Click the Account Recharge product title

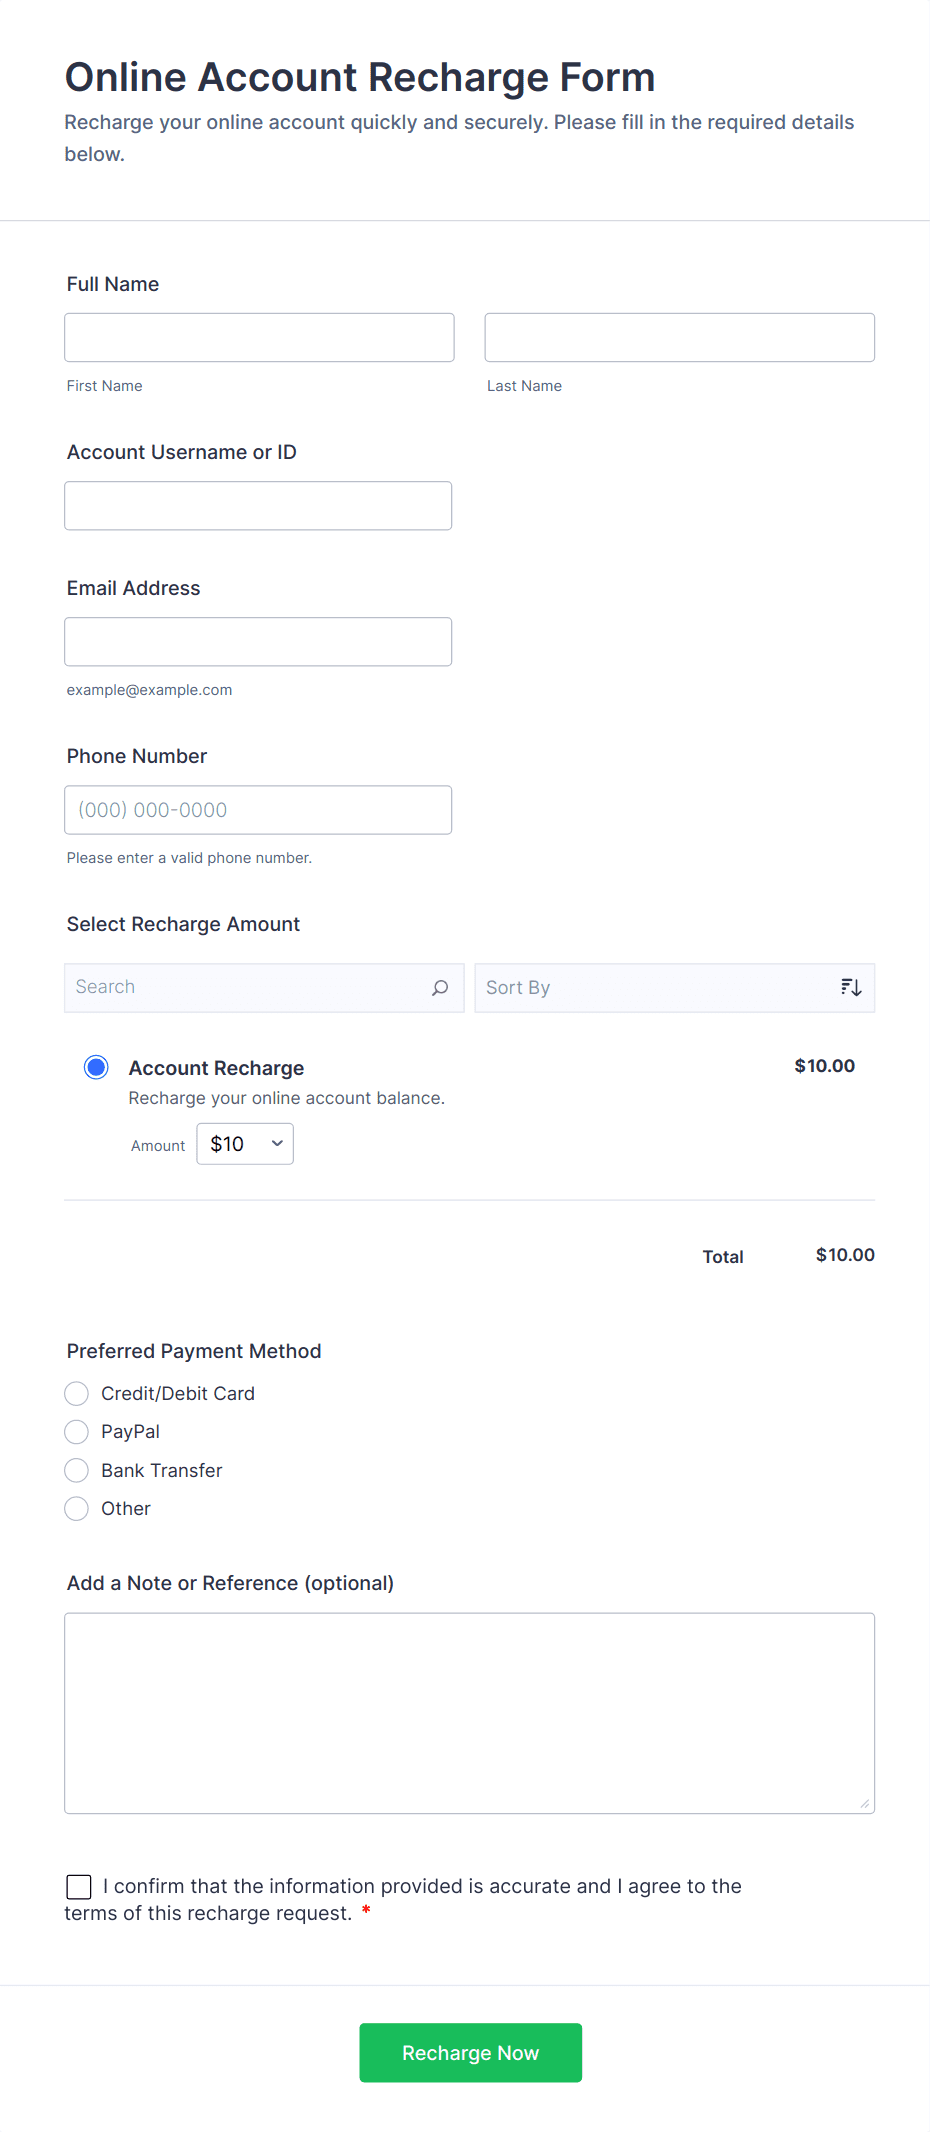click(216, 1068)
